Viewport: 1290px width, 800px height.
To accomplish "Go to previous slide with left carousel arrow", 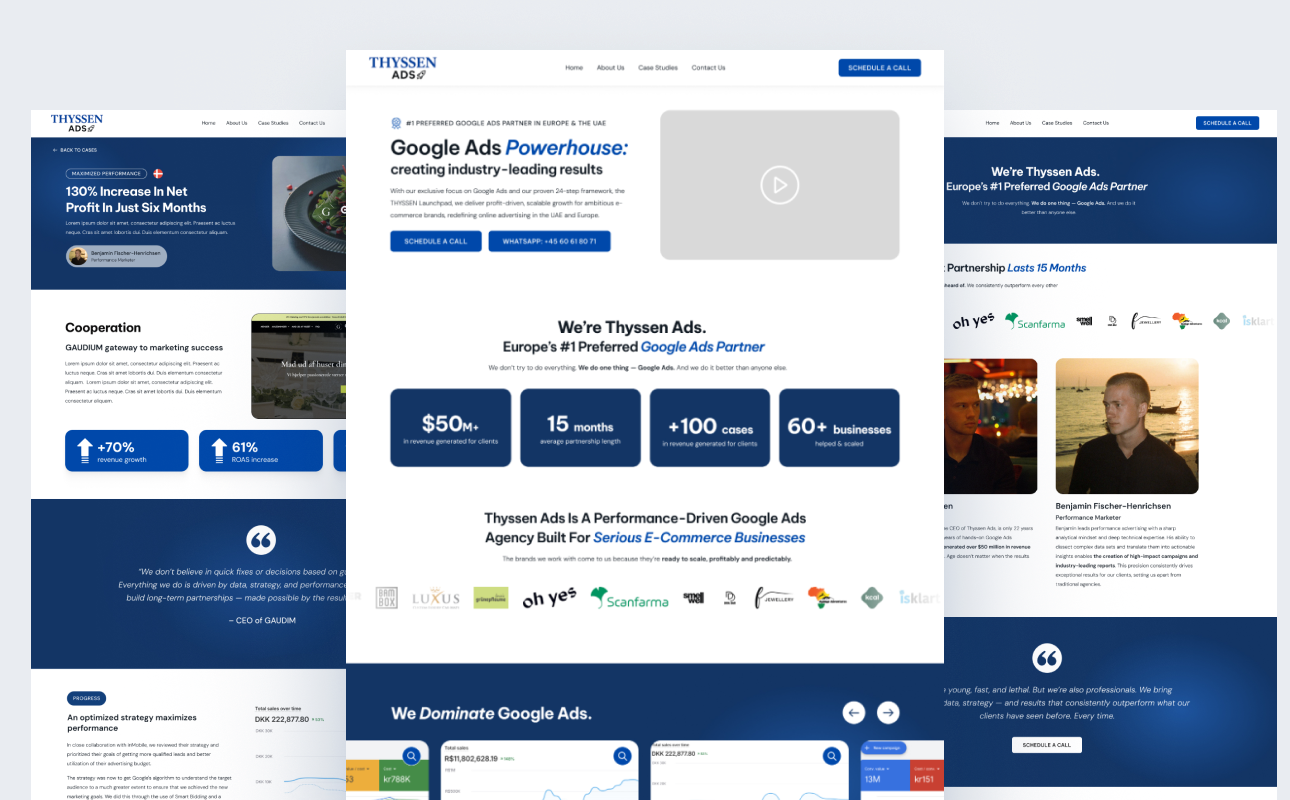I will (x=853, y=712).
